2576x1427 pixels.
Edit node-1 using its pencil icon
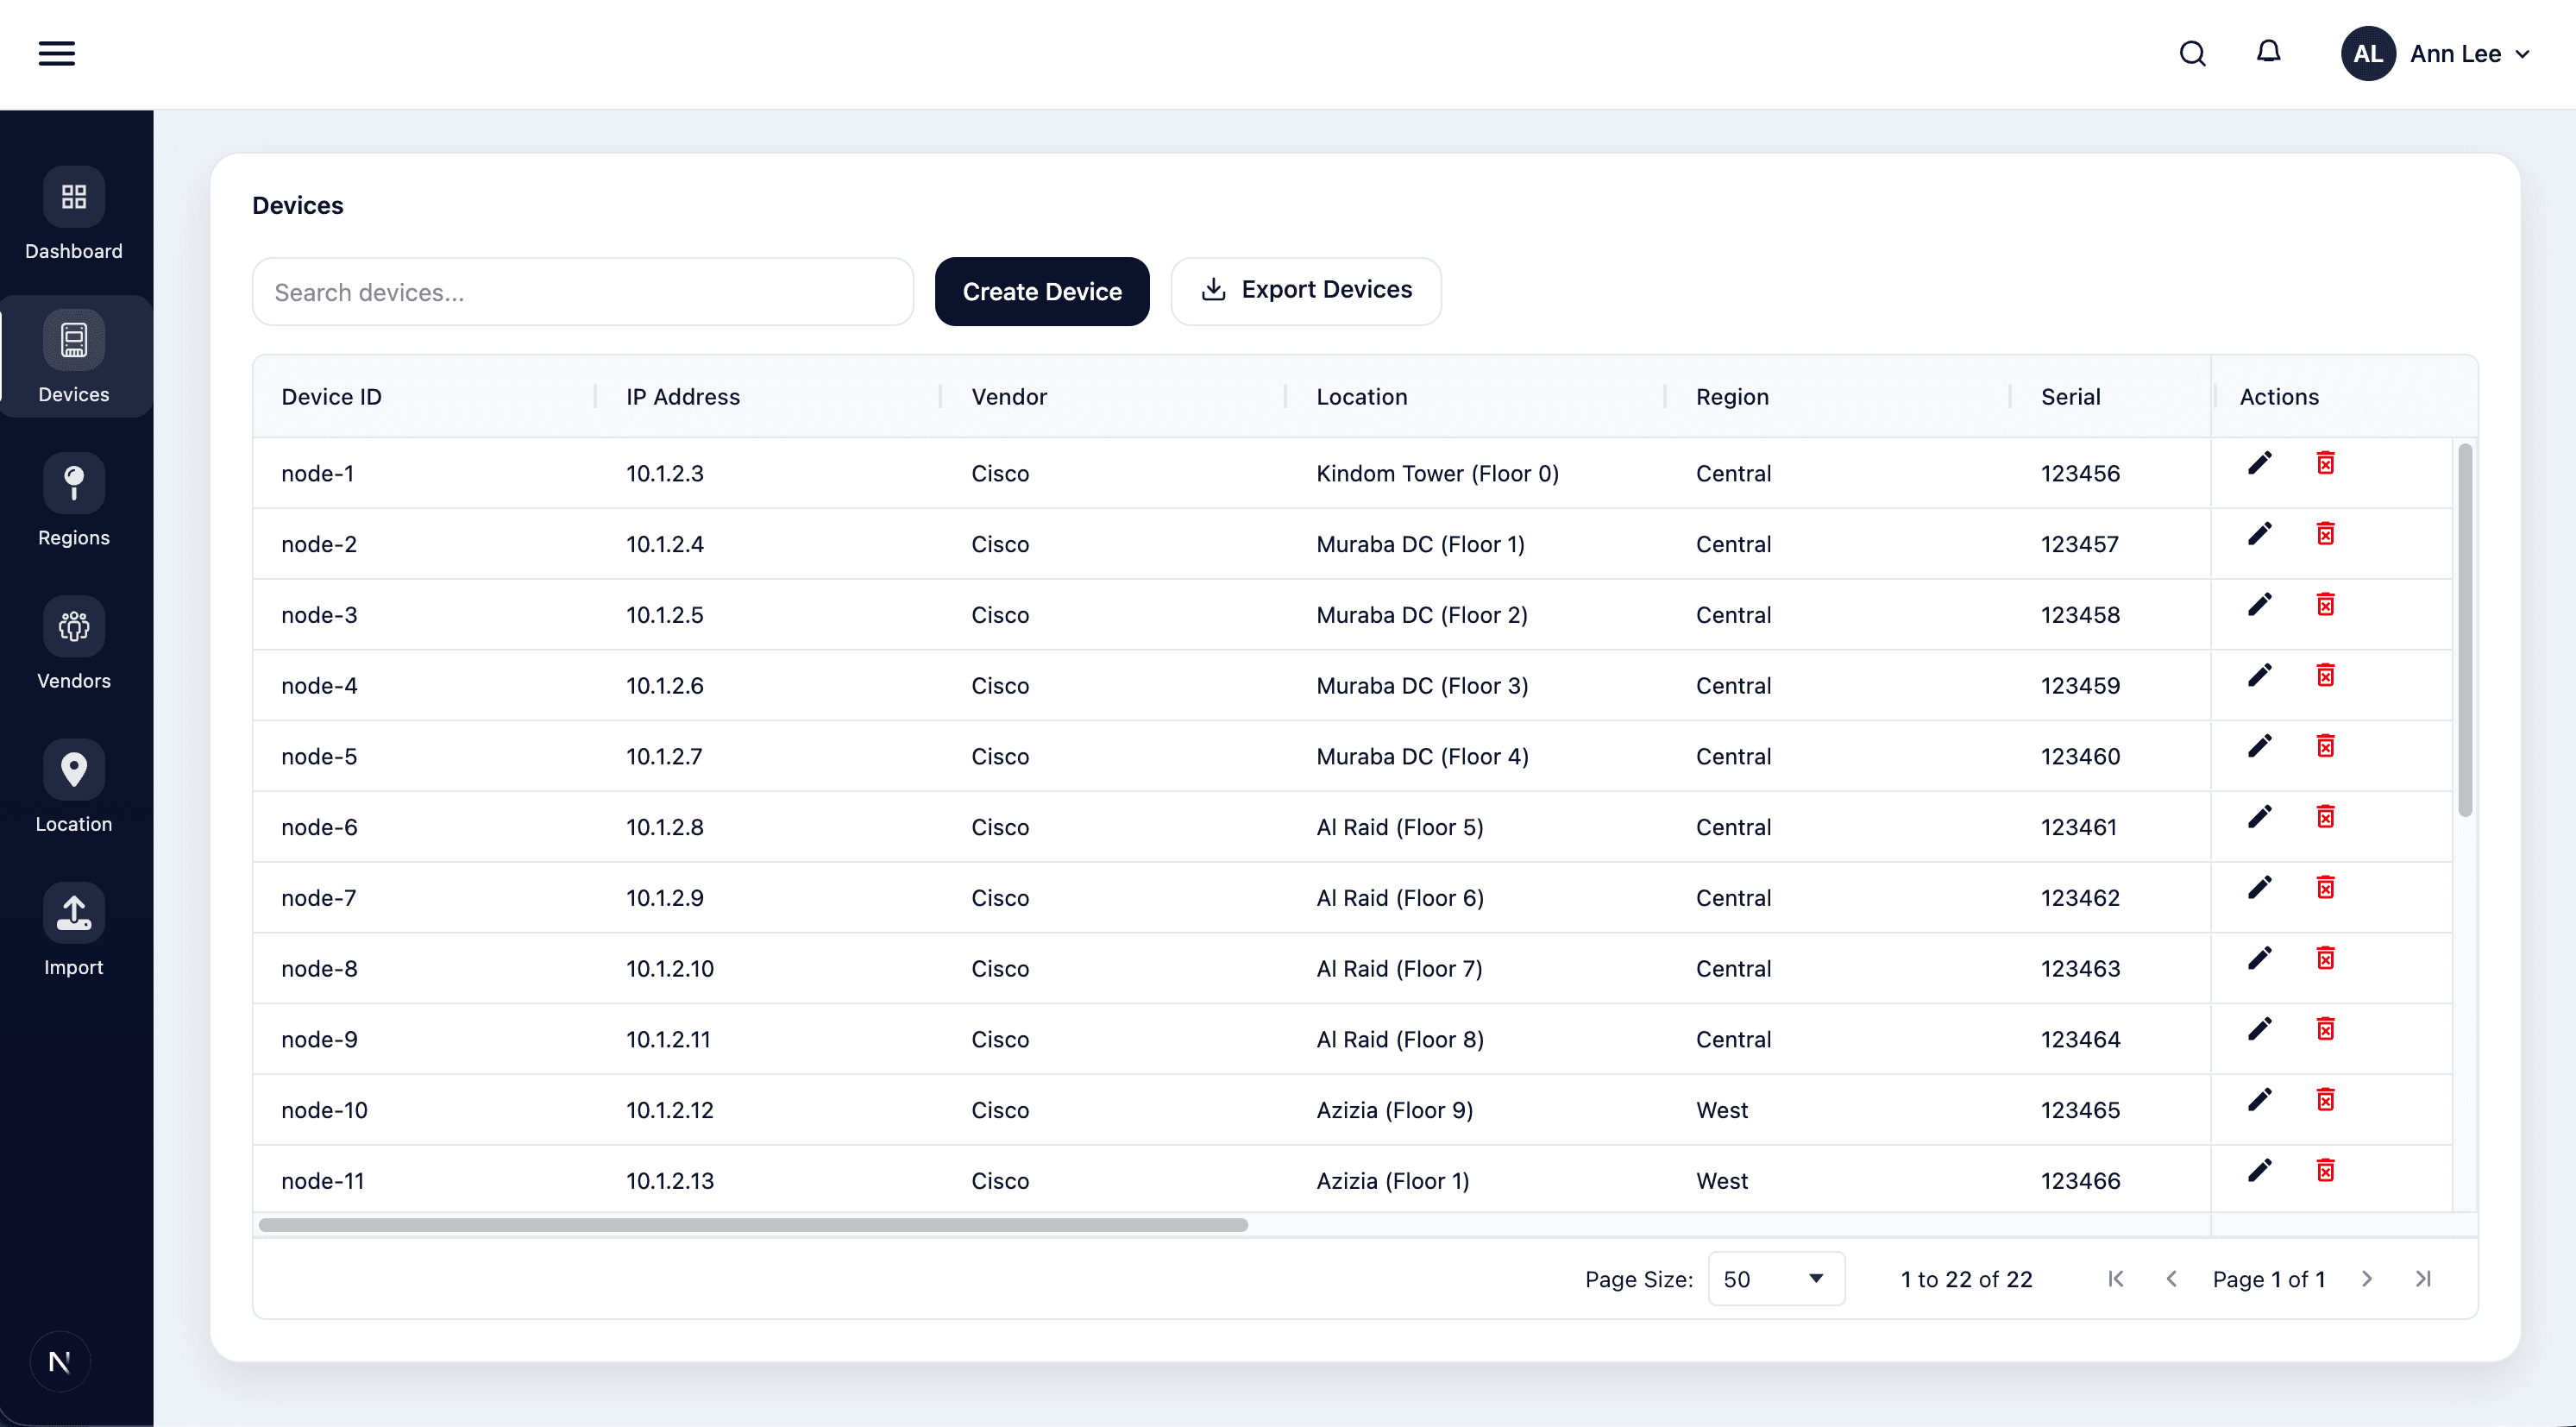[x=2260, y=462]
